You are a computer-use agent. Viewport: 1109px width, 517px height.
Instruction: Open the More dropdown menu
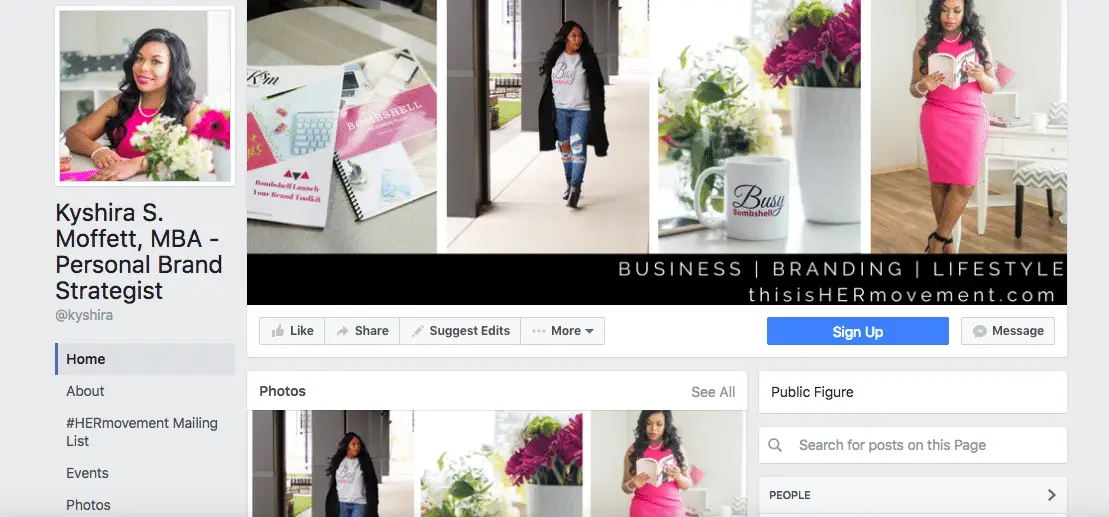562,331
